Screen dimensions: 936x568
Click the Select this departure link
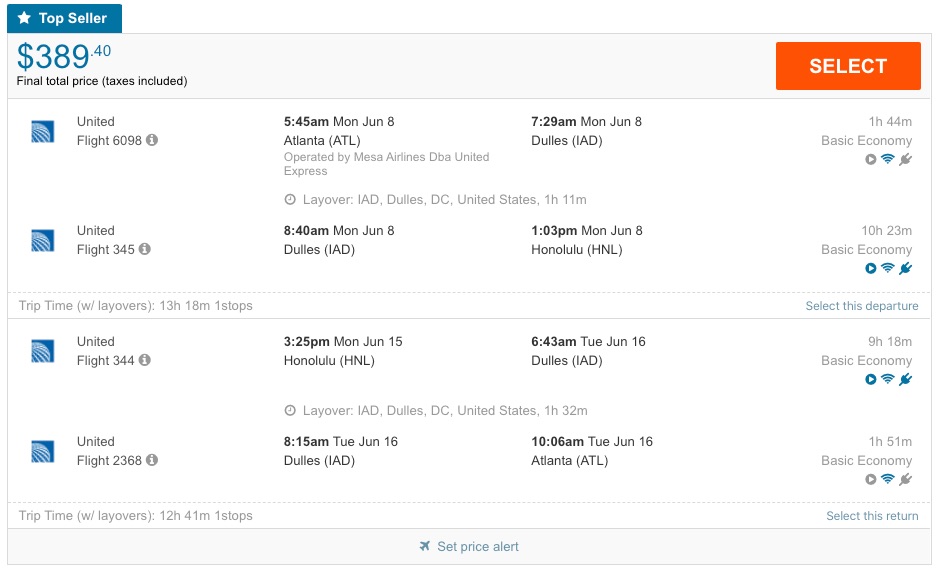pyautogui.click(x=861, y=306)
